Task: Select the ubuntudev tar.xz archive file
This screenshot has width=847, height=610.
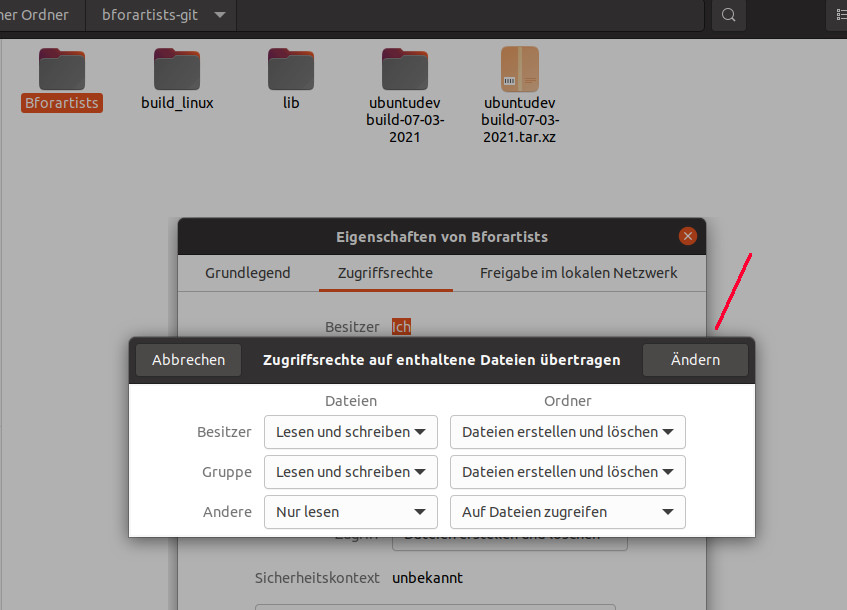Action: (519, 69)
